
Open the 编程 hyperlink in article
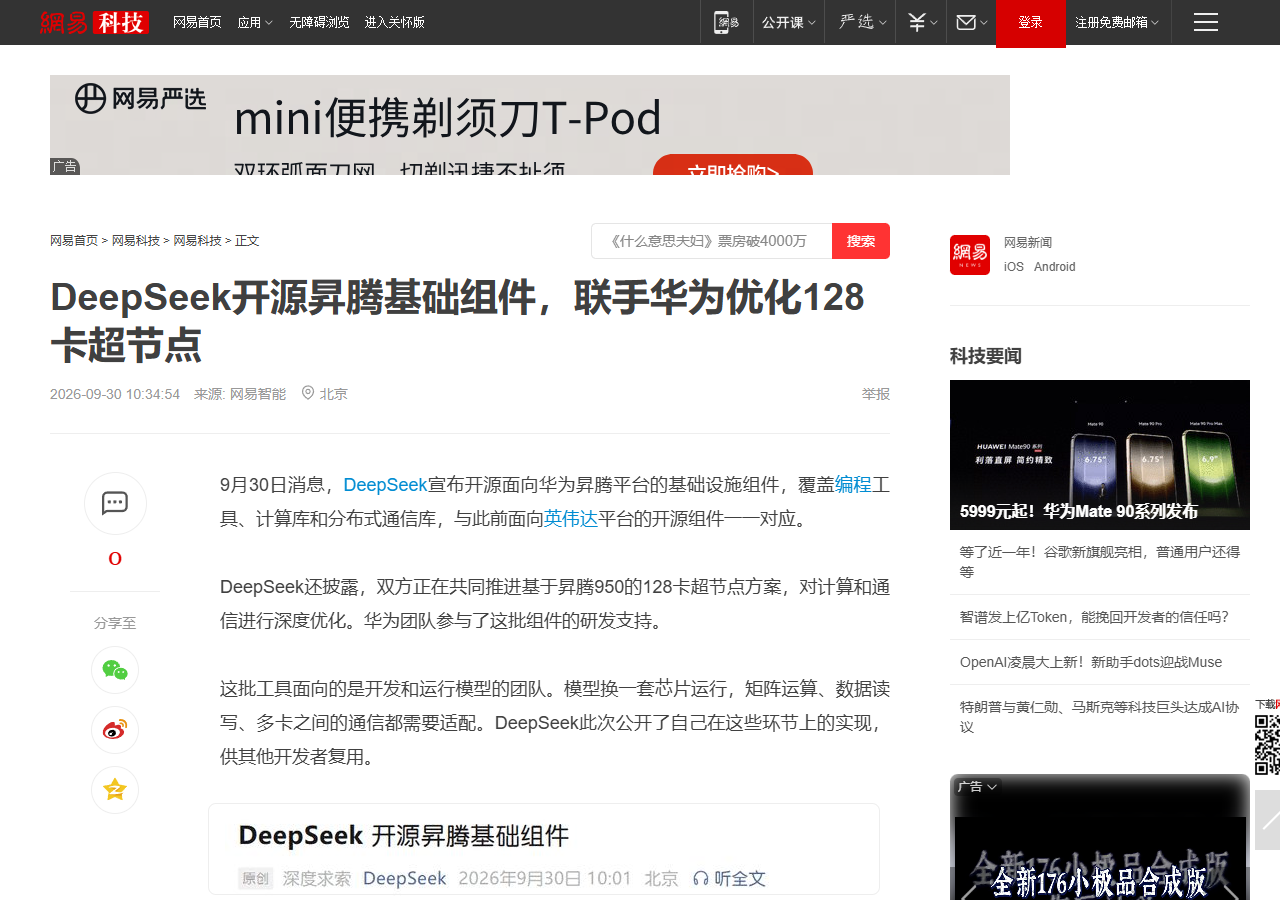[x=853, y=485]
